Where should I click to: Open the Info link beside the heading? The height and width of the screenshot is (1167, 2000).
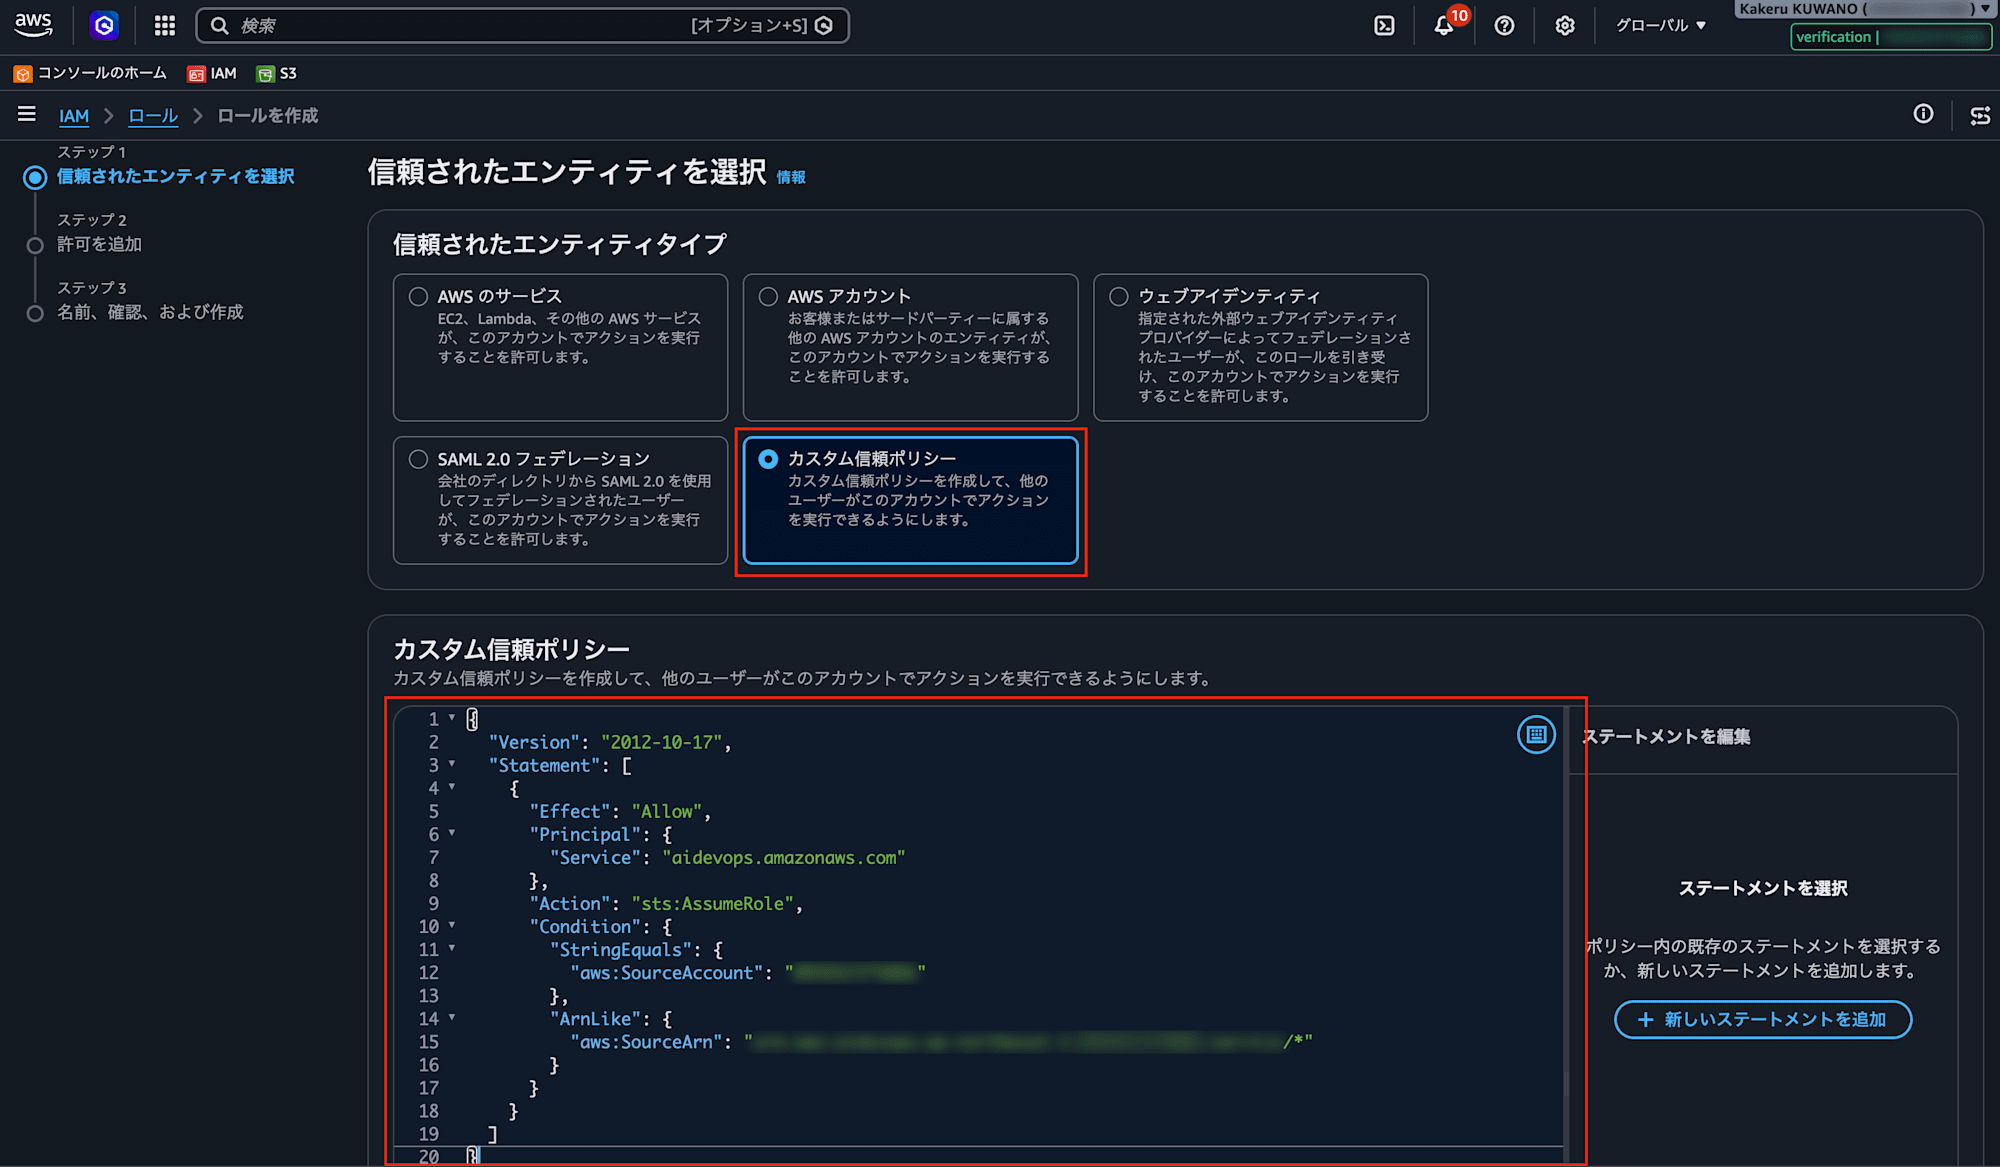tap(791, 177)
